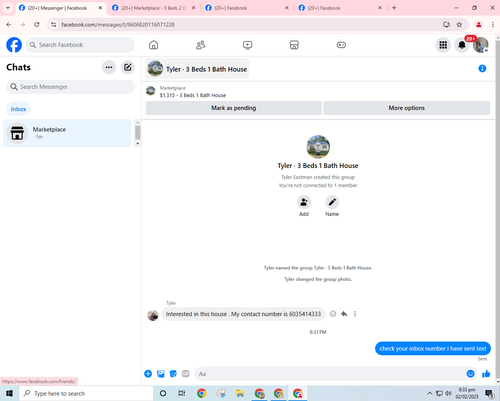
Task: Open Chrome's three-dot menu
Action: (493, 25)
